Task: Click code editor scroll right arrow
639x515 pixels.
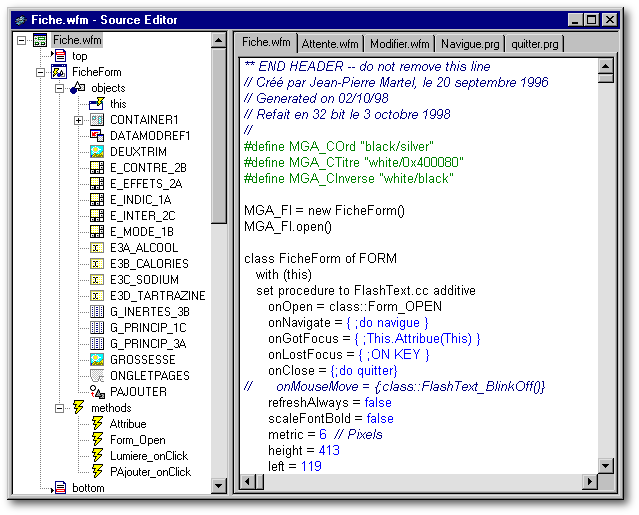Action: point(590,482)
